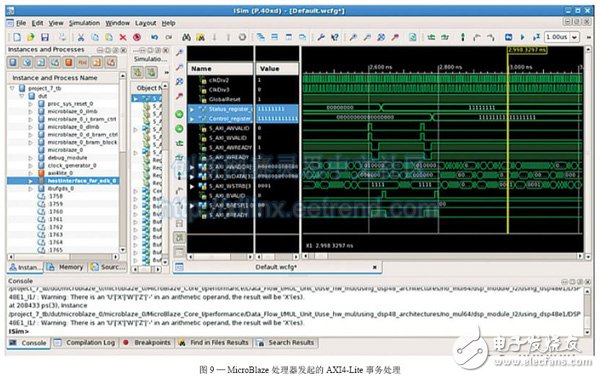Click the green Next Transition circle icon
Image resolution: width=600 pixels, height=378 pixels.
179,129
